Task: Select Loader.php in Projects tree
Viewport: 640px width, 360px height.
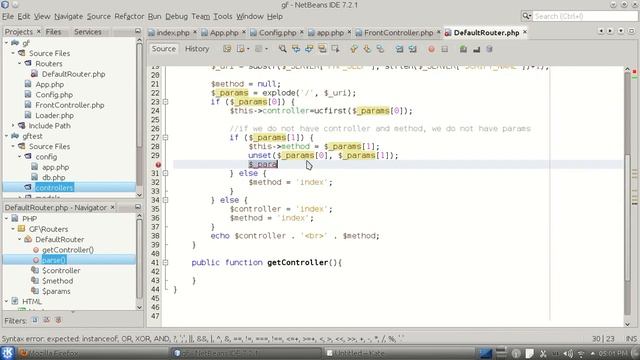Action: pos(54,115)
